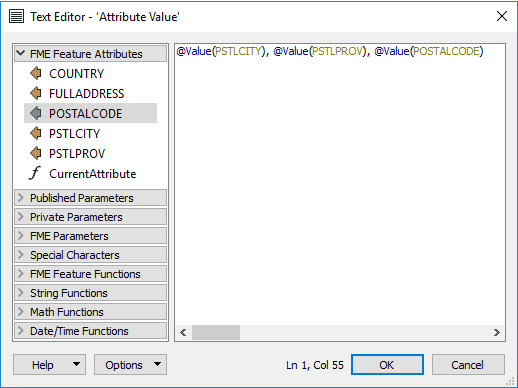Click the PSTLPROV attribute arrow icon

[36, 153]
